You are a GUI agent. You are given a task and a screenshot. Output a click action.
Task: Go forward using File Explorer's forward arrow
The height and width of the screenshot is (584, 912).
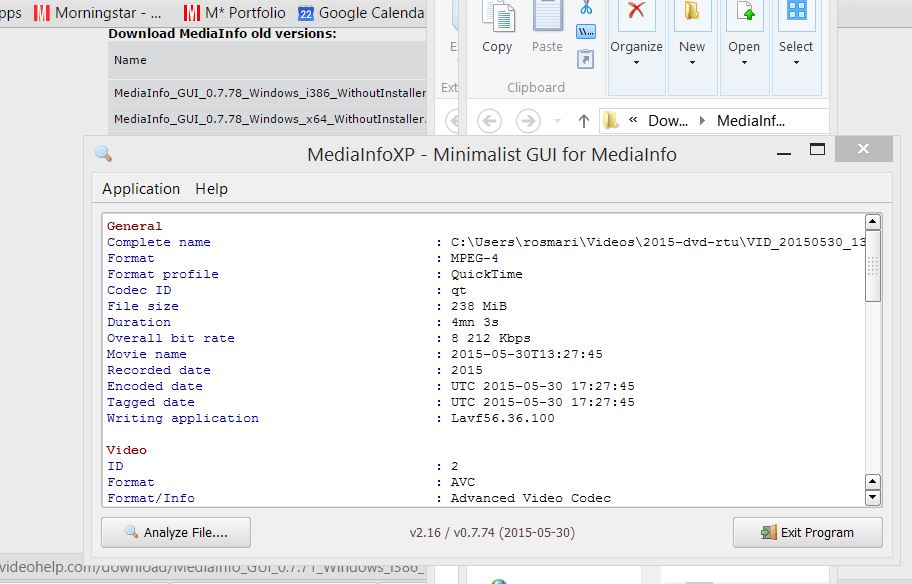[x=528, y=120]
